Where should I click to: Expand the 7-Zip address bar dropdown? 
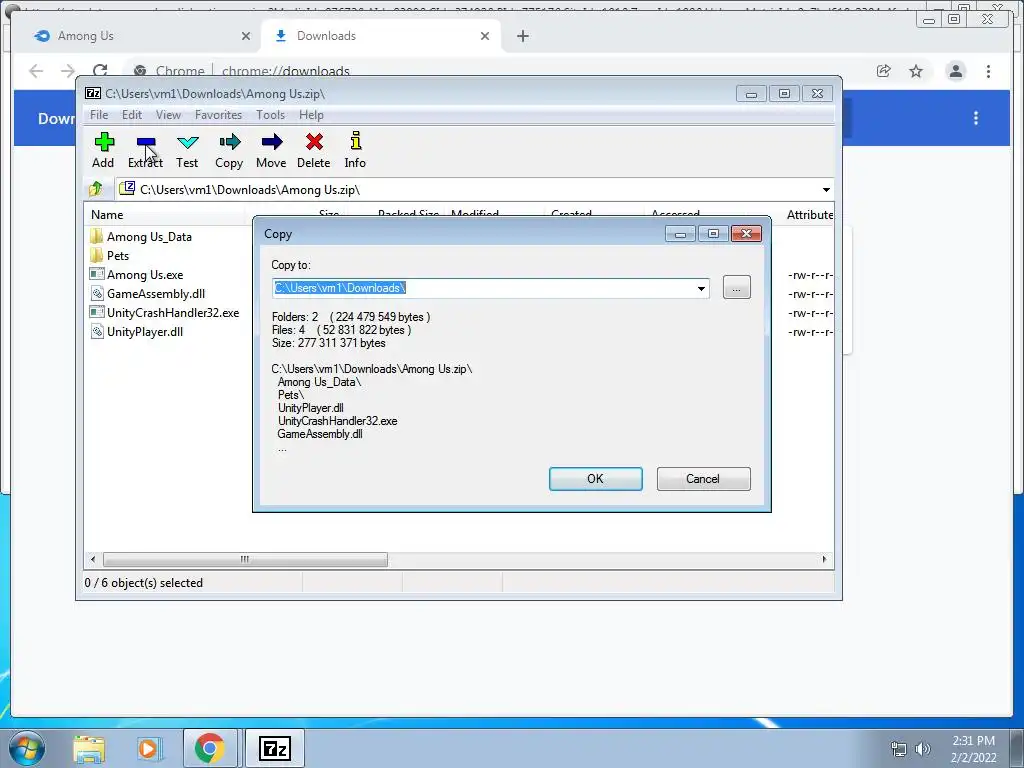(825, 190)
